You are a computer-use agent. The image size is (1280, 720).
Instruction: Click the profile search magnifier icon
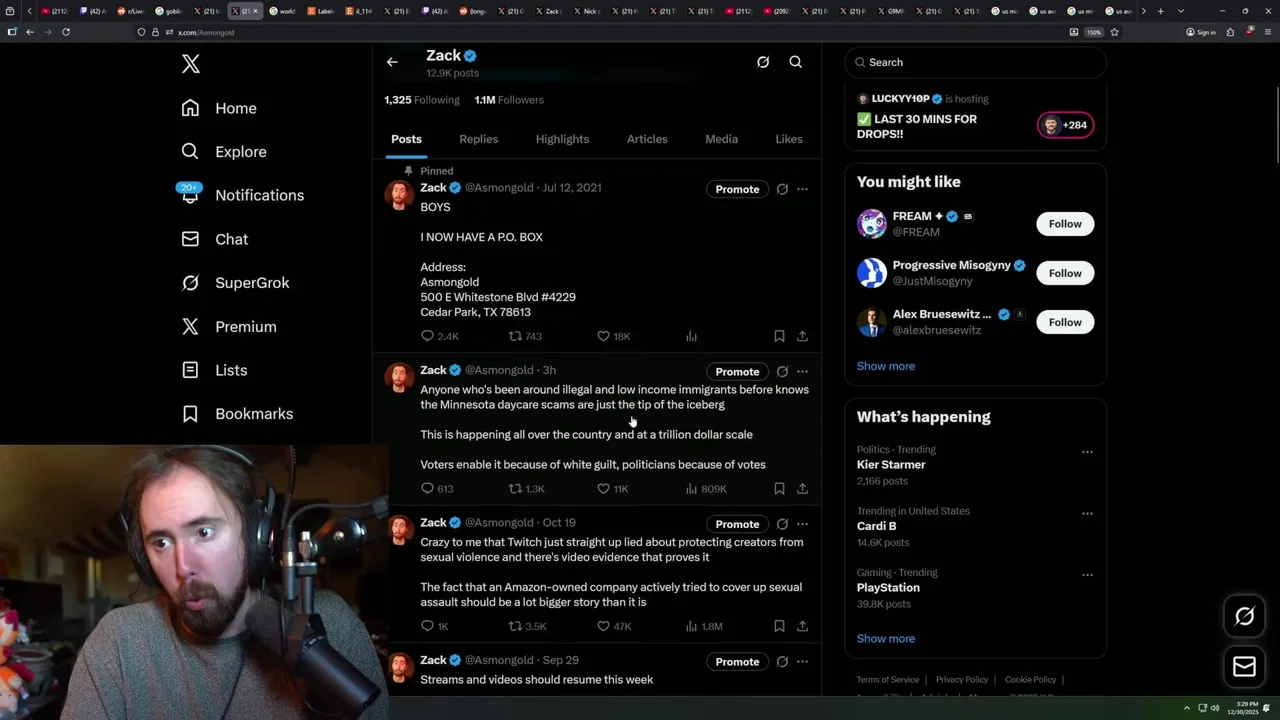[796, 62]
